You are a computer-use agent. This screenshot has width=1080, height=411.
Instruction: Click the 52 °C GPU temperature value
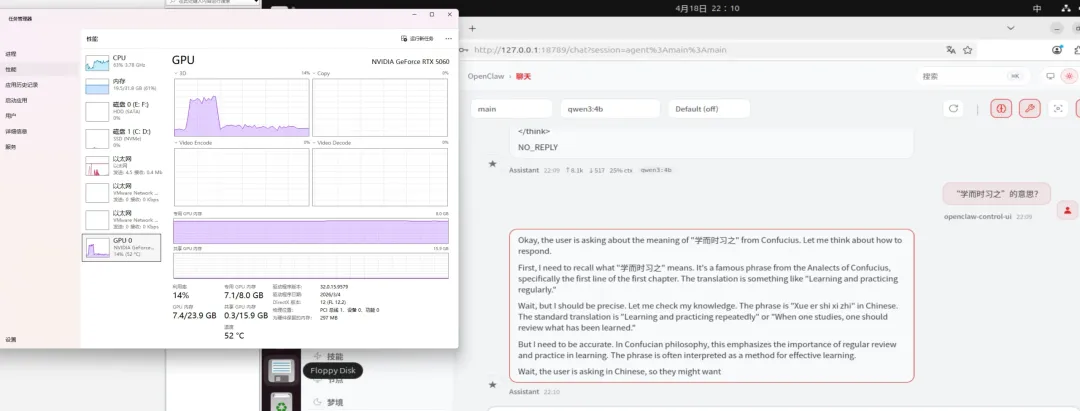[234, 335]
